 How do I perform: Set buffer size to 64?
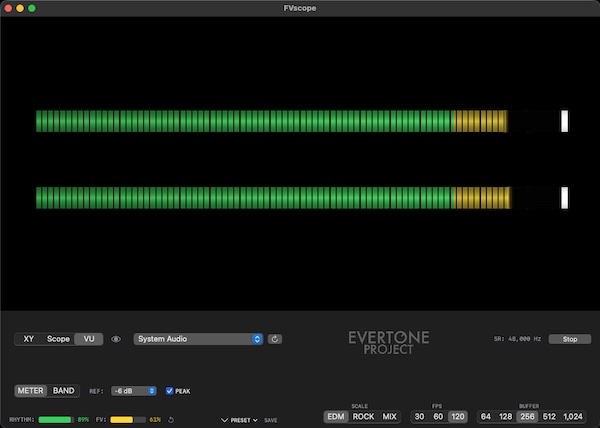(x=486, y=417)
